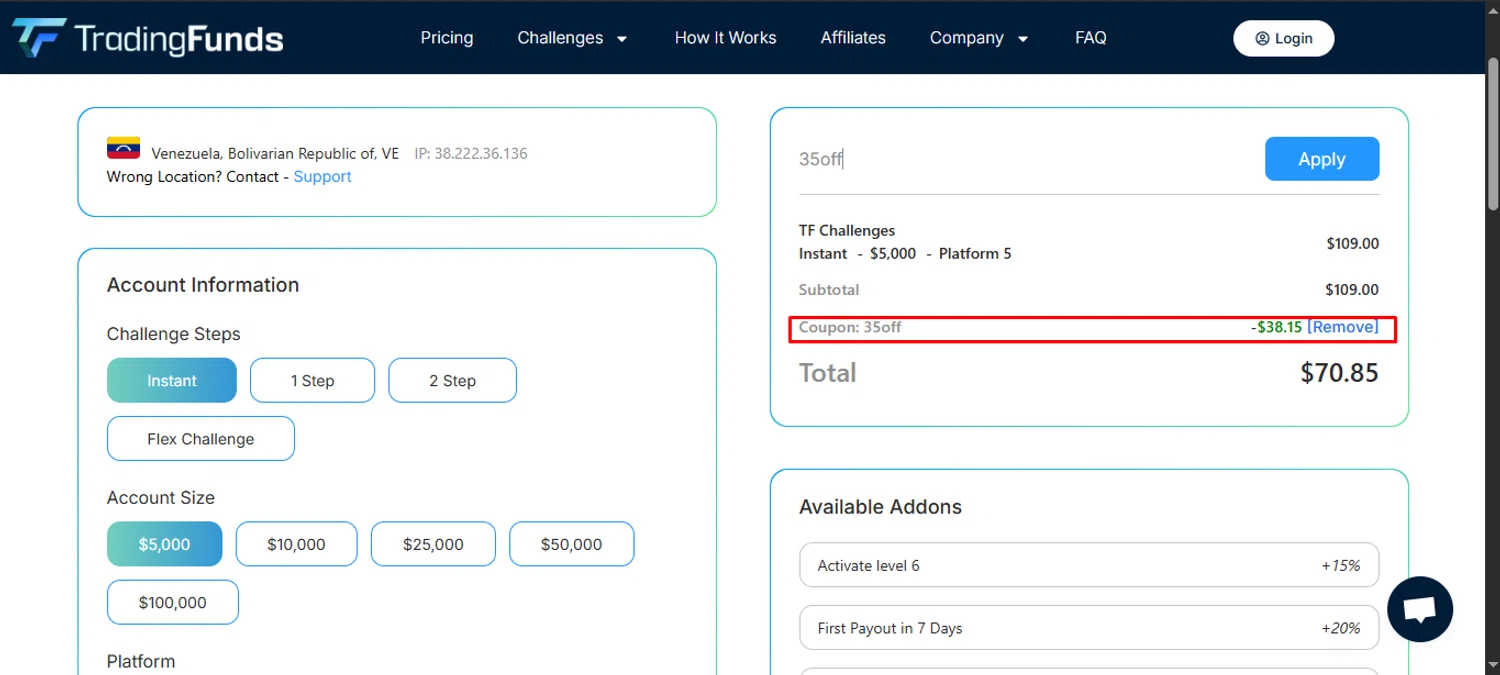
Task: Open the FAQ page
Action: (1091, 38)
